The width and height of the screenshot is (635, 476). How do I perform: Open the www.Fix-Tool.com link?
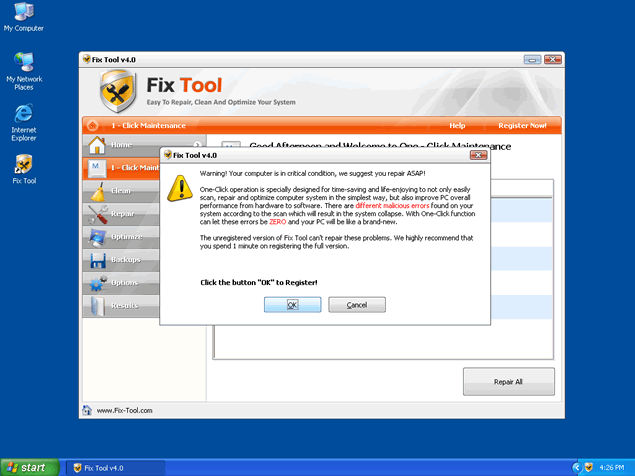(124, 411)
